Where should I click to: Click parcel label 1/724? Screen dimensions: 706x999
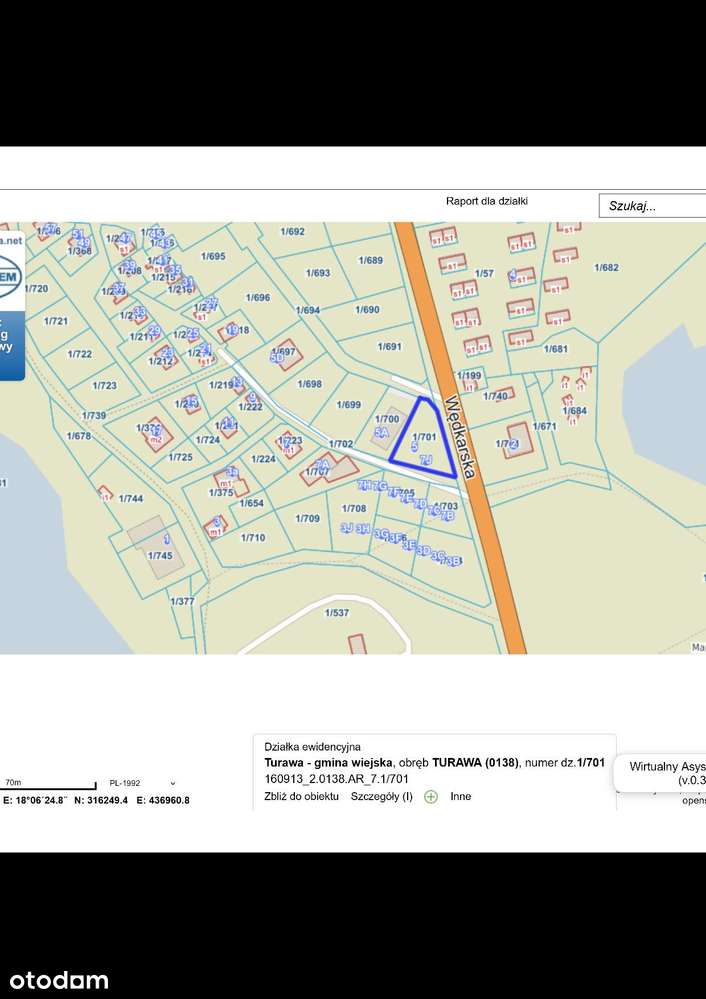click(x=208, y=440)
